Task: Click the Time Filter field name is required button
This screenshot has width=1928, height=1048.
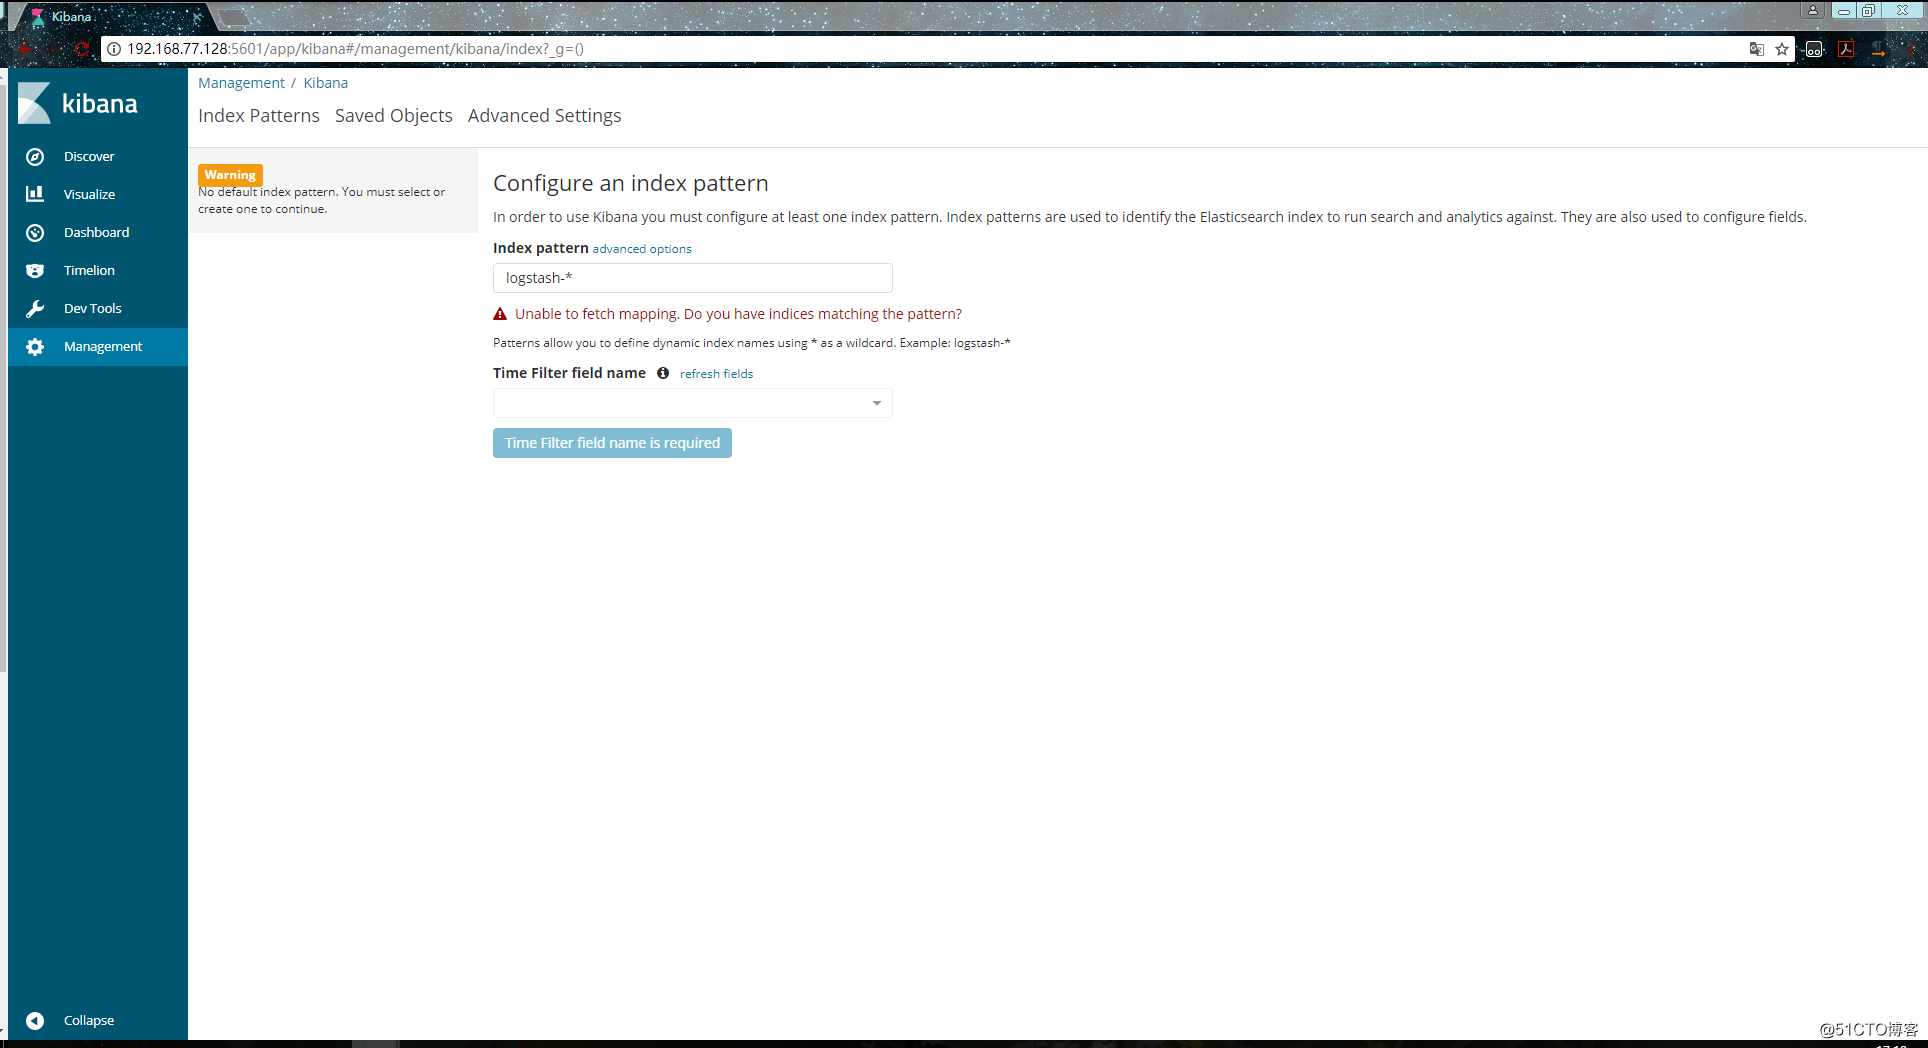Action: pyautogui.click(x=612, y=443)
